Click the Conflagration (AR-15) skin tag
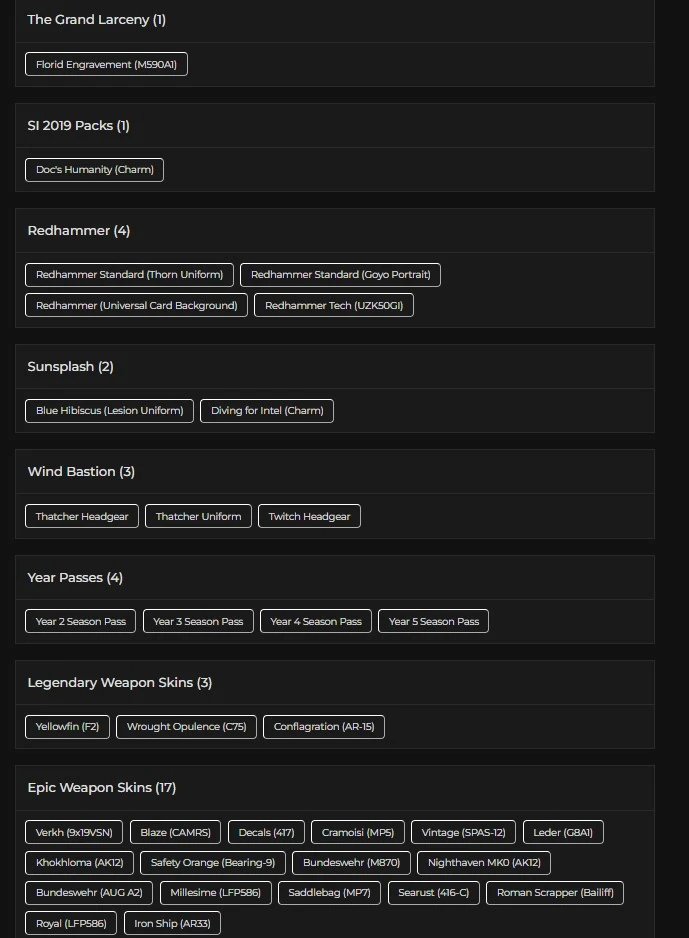This screenshot has height=938, width=689. 324,727
